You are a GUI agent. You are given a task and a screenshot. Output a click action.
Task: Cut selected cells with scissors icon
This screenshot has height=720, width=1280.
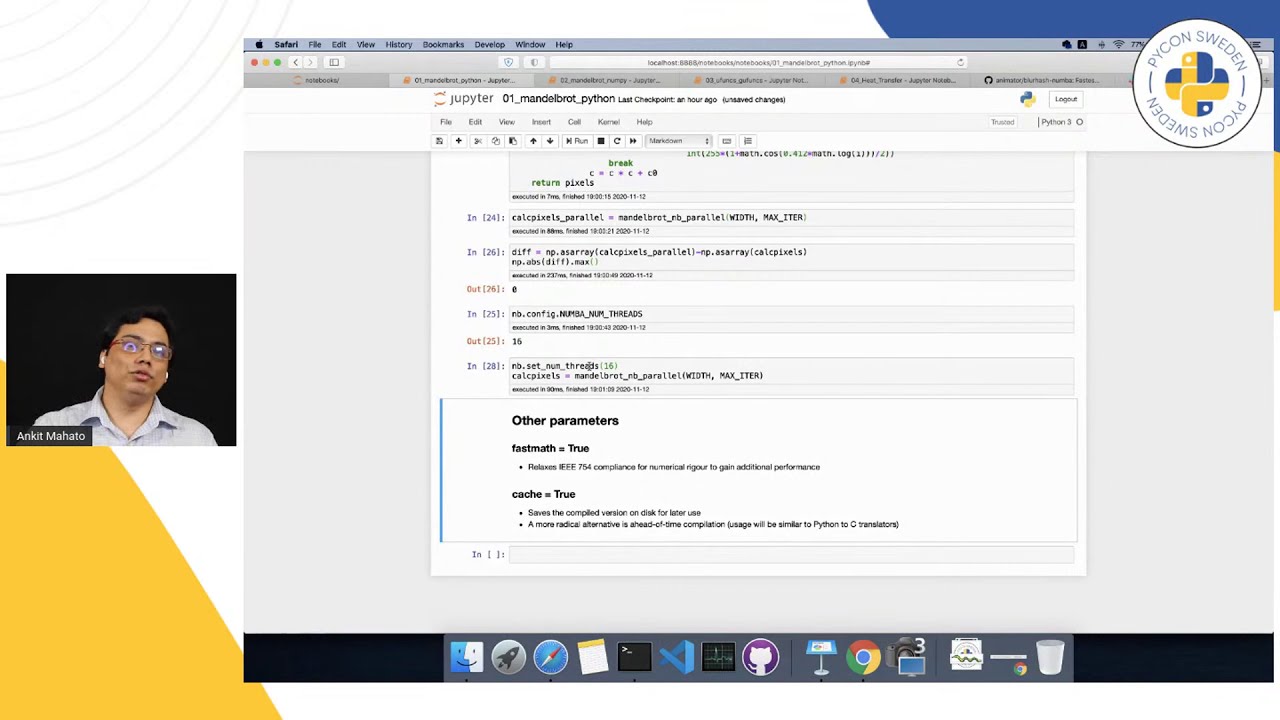click(477, 141)
